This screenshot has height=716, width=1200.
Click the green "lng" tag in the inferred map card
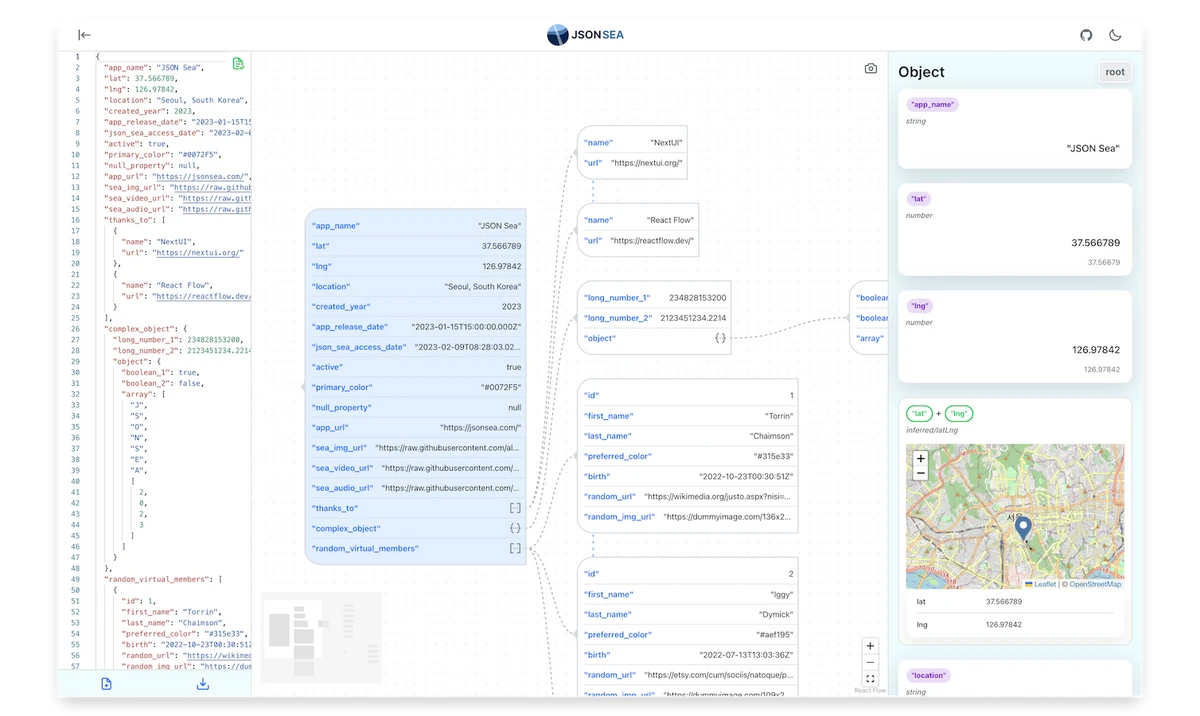pyautogui.click(x=960, y=413)
